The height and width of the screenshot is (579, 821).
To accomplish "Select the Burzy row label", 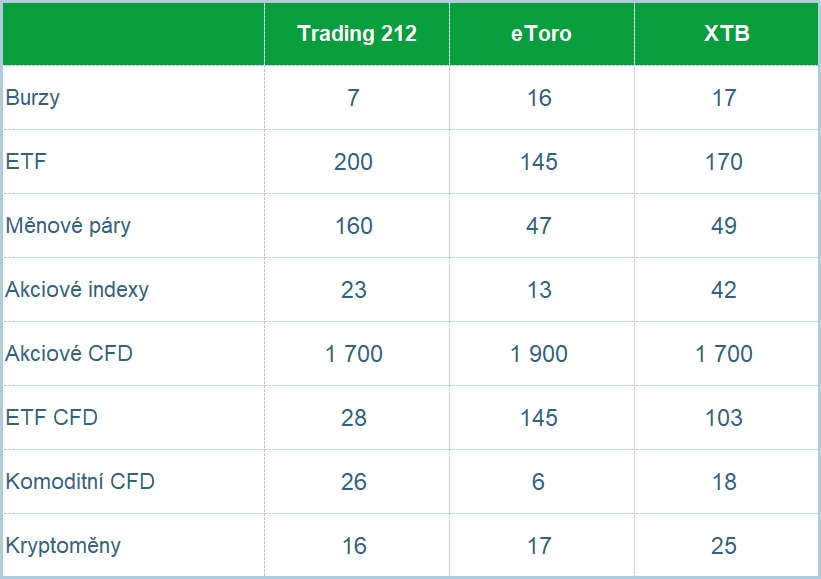I will (x=33, y=98).
